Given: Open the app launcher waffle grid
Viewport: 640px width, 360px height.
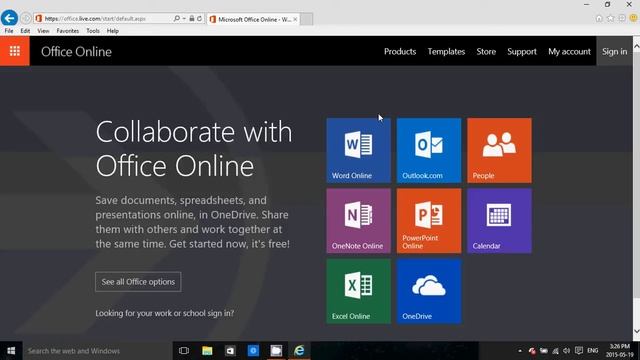Looking at the screenshot, I should click(x=15, y=51).
